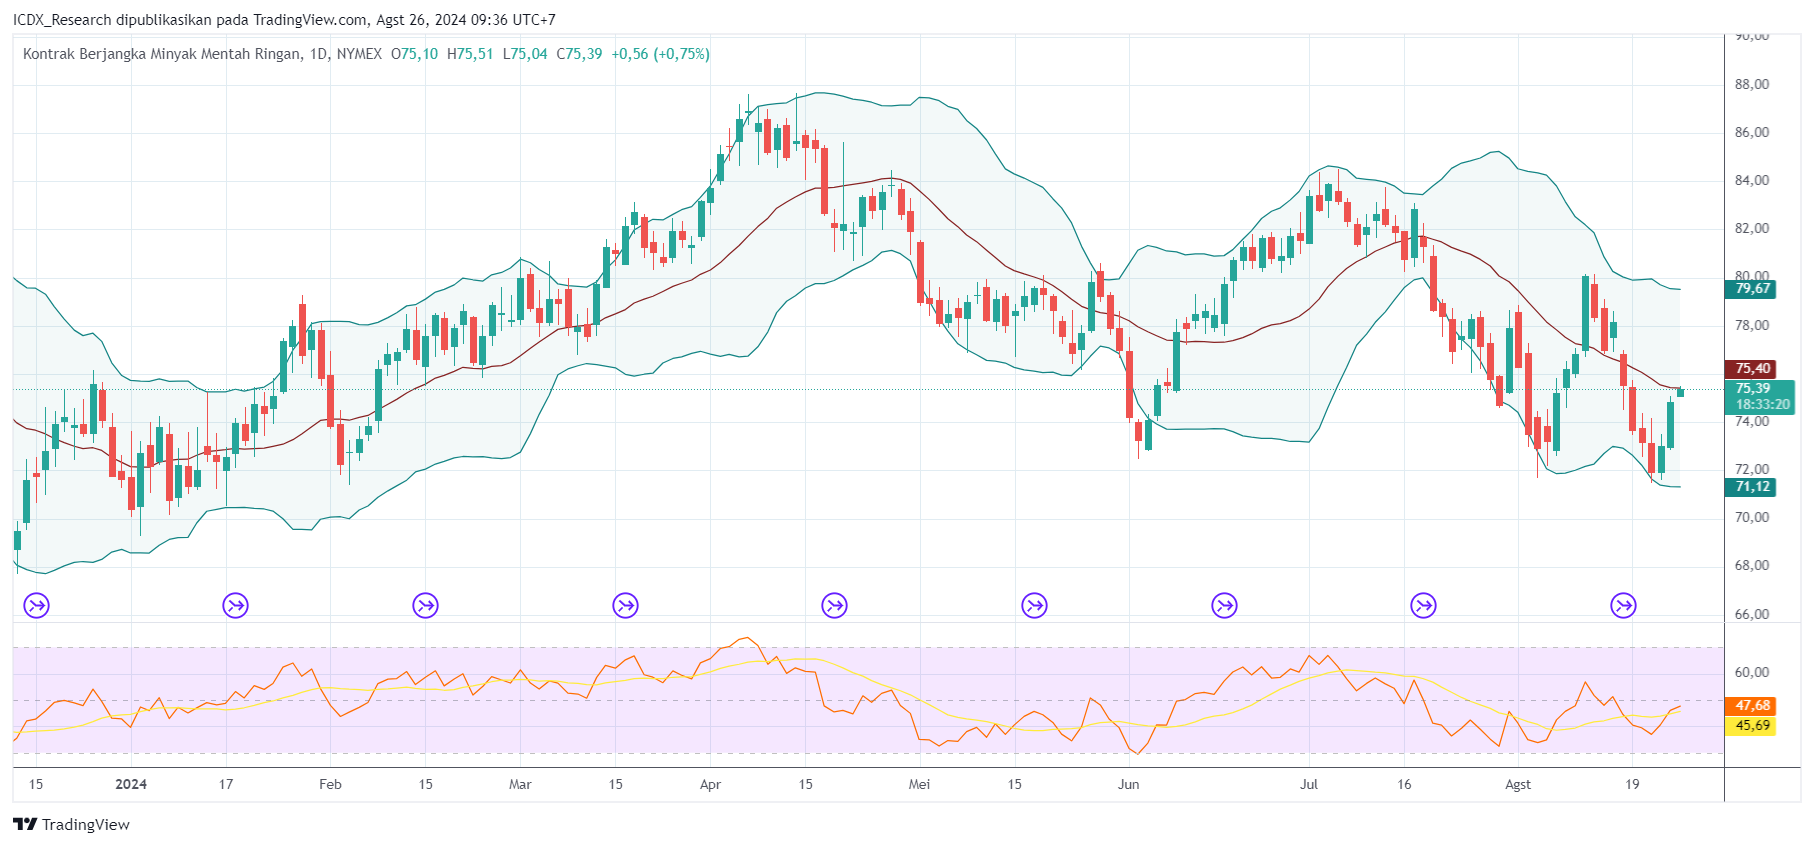The image size is (1814, 846).
Task: Click the 19 date label on the time axis
Action: 1632,784
